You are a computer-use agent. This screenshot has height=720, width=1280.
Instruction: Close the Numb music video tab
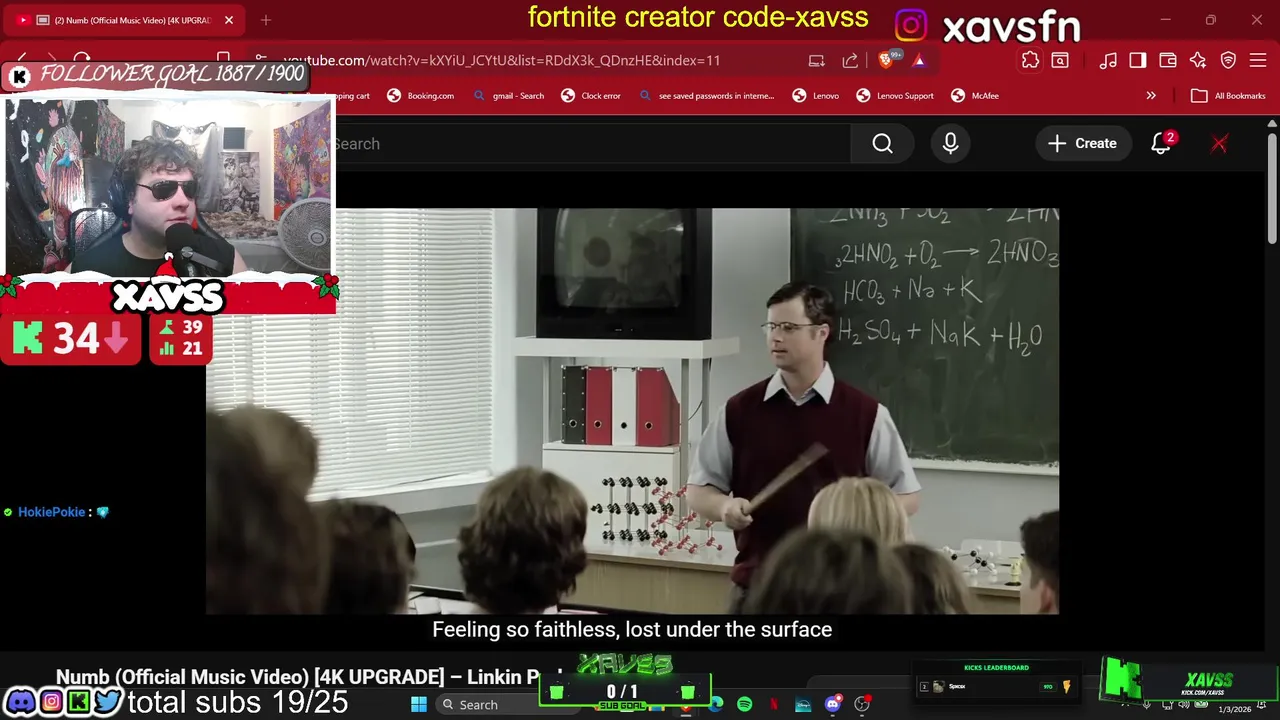click(x=228, y=20)
